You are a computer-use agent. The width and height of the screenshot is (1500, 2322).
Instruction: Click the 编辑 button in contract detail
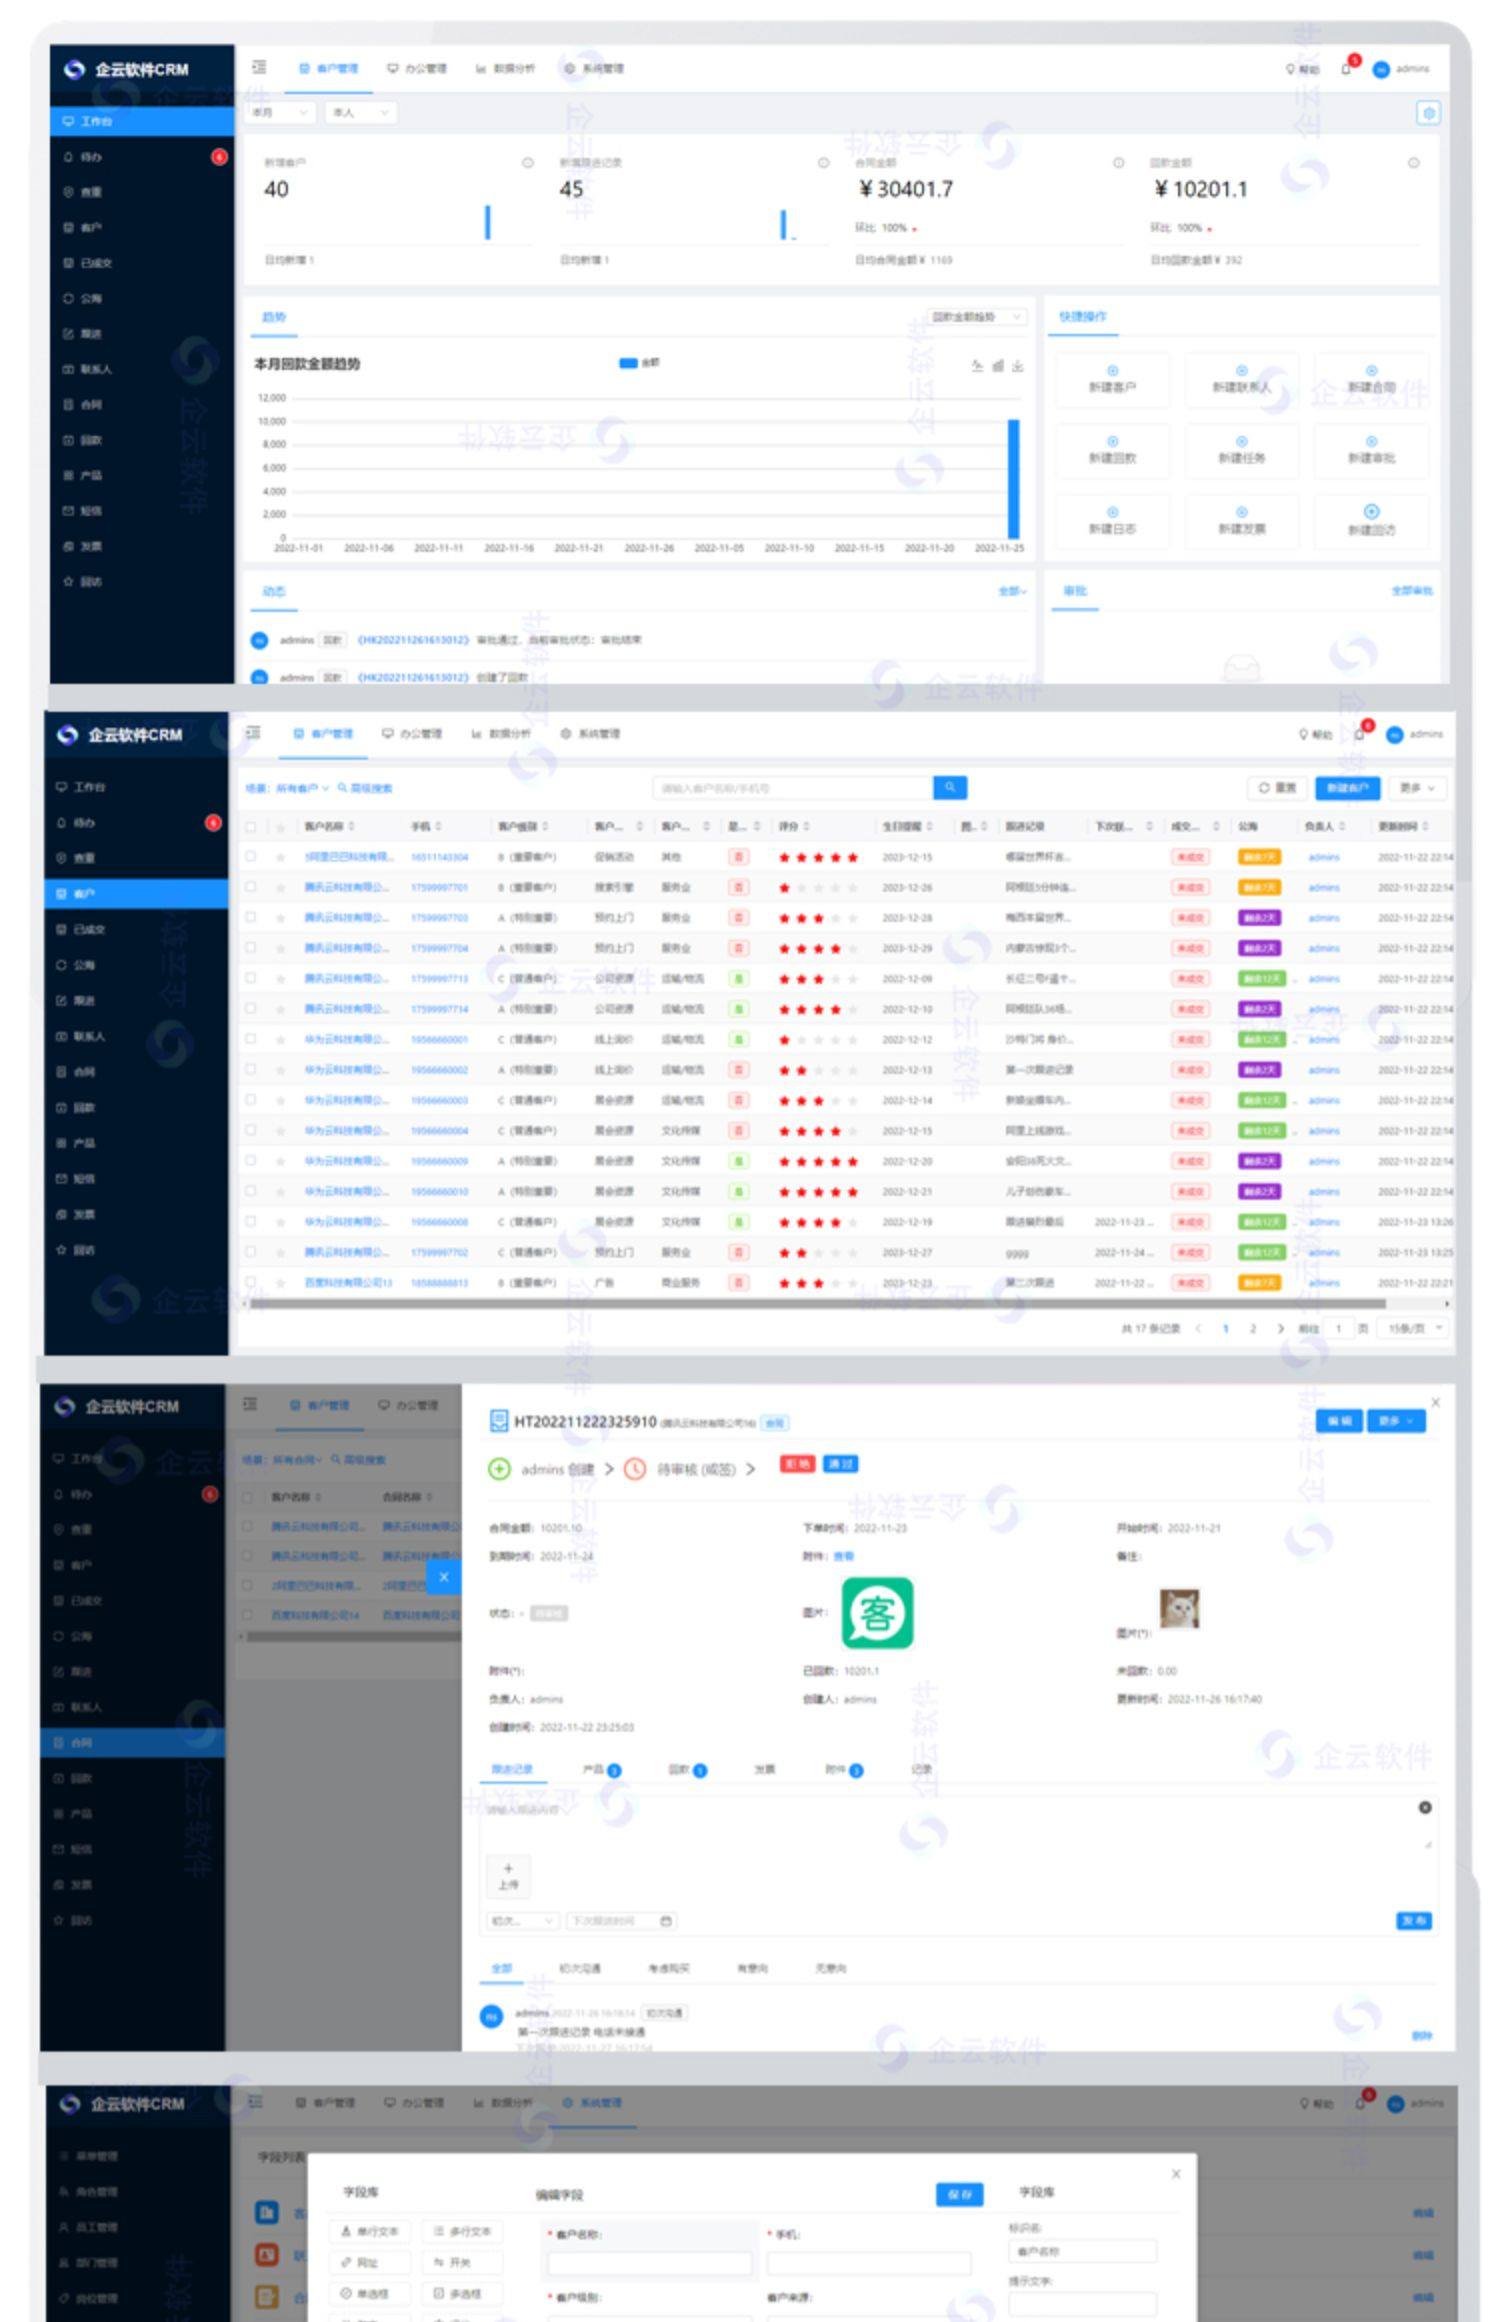coord(1339,1422)
